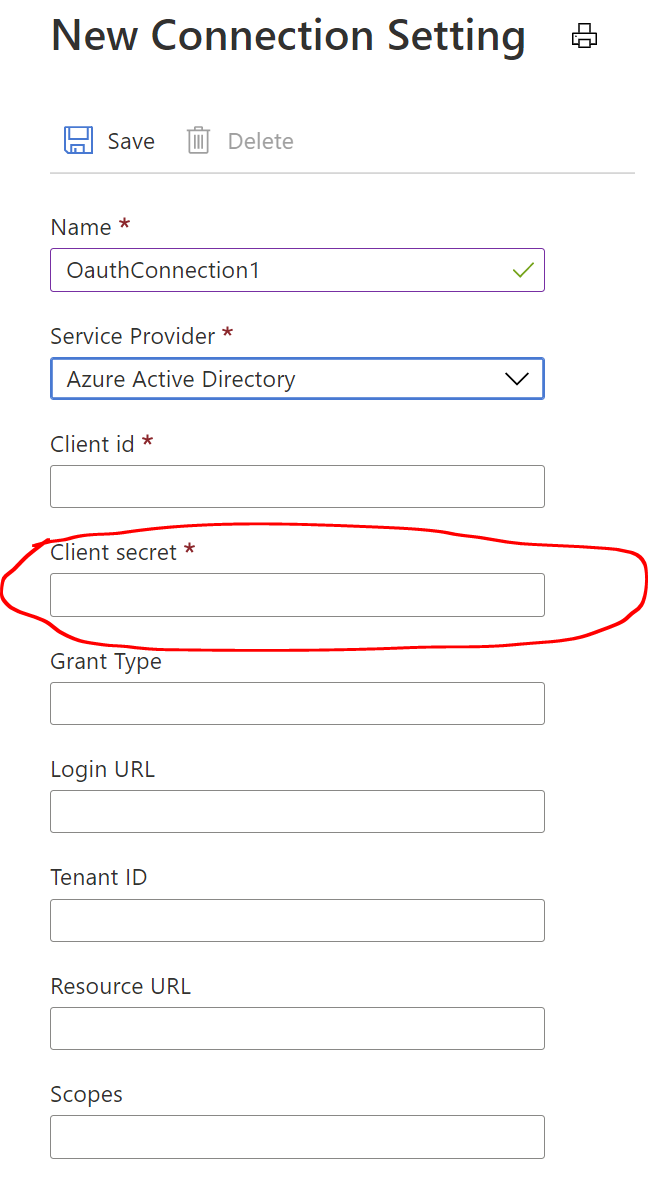Select the Grant Type input box
Image resolution: width=648 pixels, height=1196 pixels.
tap(297, 703)
